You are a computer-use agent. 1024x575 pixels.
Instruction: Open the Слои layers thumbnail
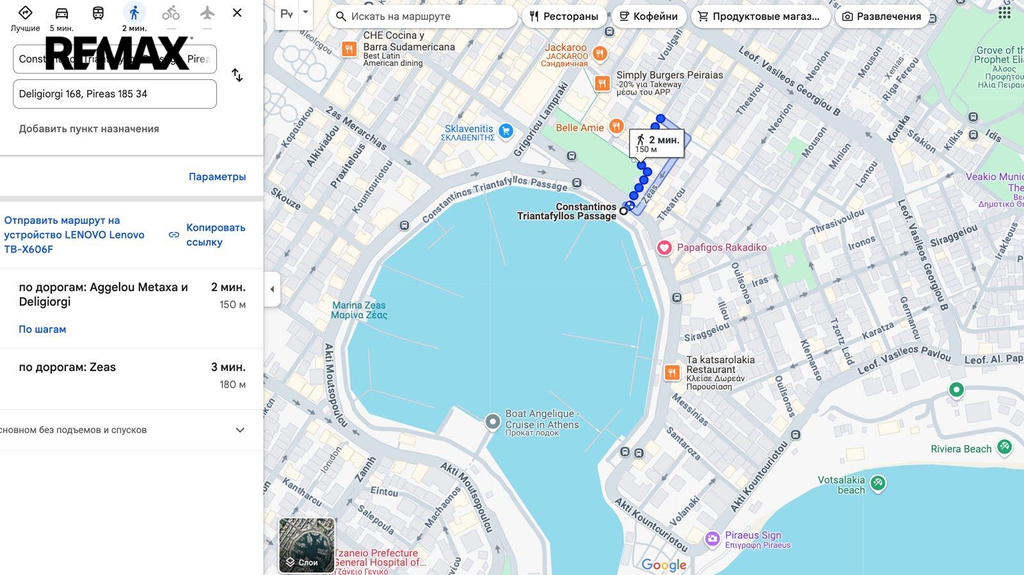click(307, 545)
